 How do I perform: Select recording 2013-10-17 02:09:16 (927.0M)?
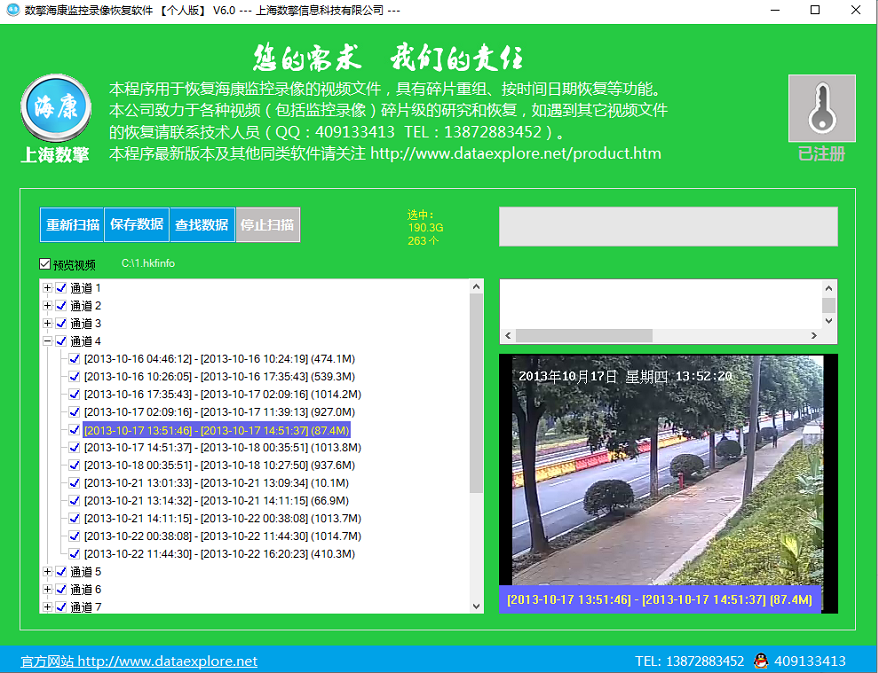[220, 412]
